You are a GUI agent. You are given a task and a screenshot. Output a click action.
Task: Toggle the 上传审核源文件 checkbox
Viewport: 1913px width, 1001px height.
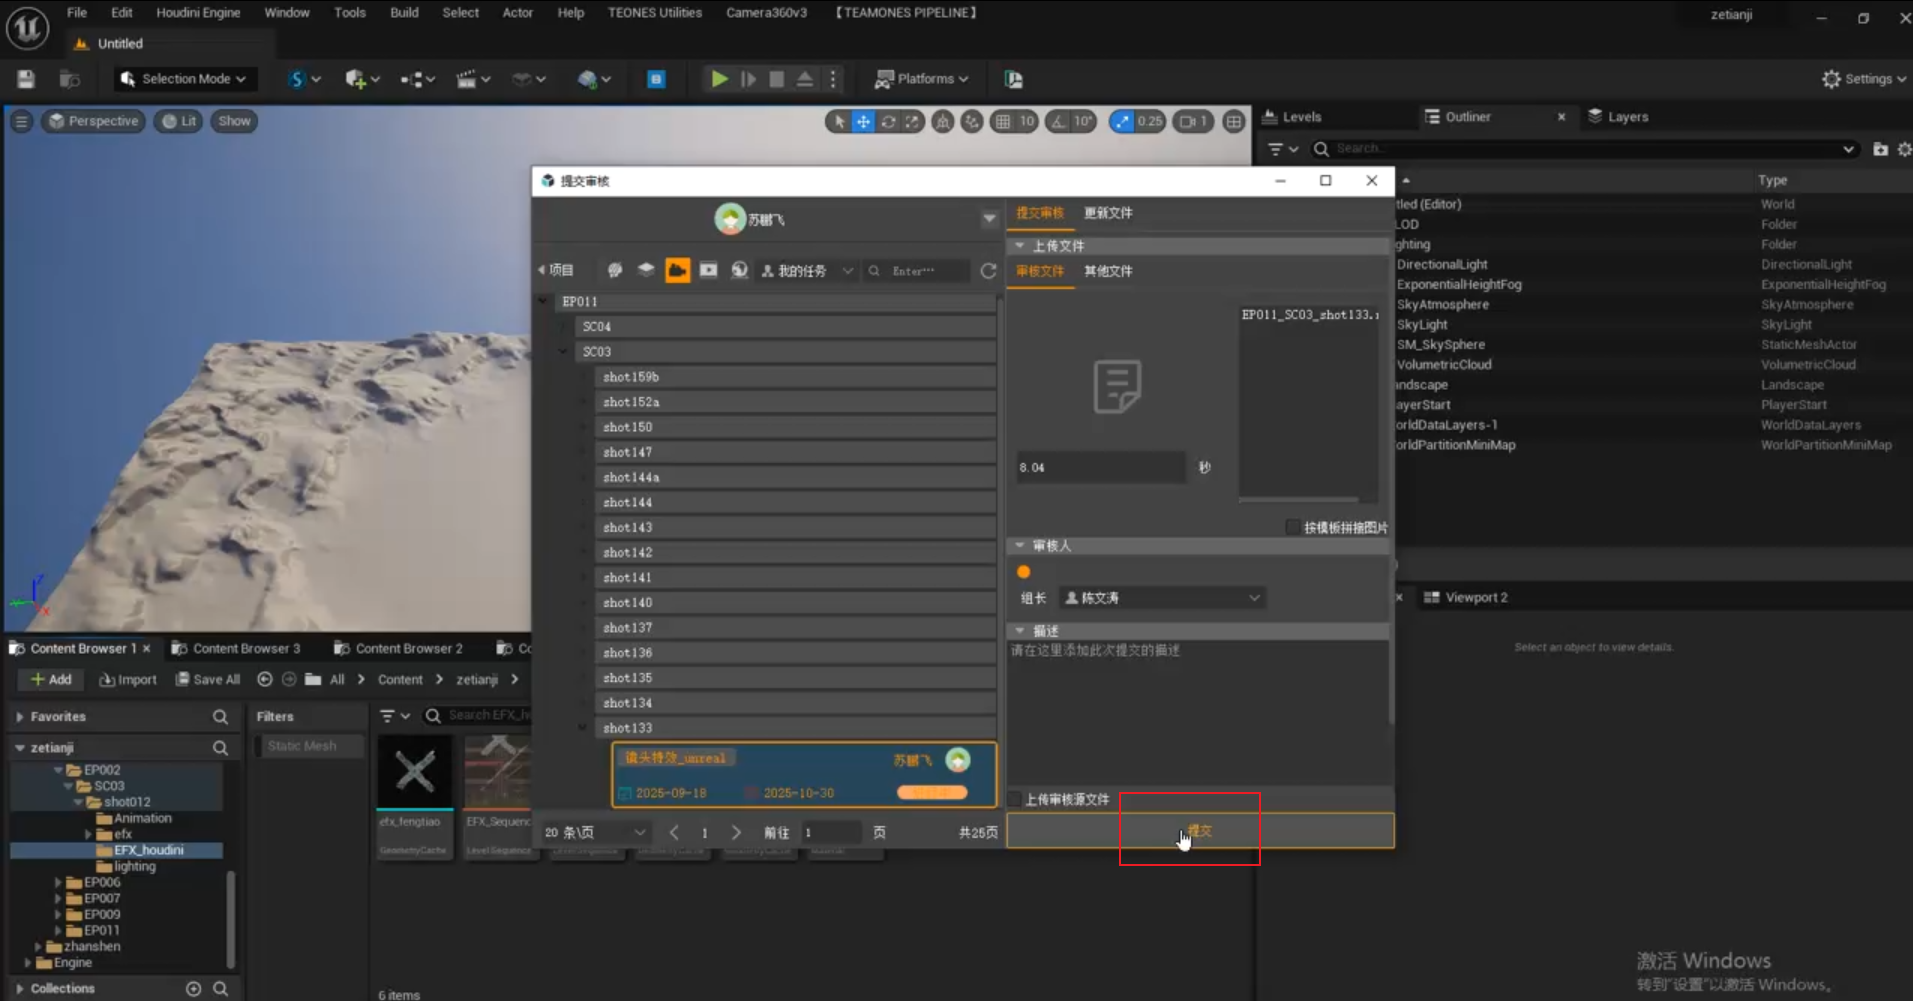(x=1015, y=799)
